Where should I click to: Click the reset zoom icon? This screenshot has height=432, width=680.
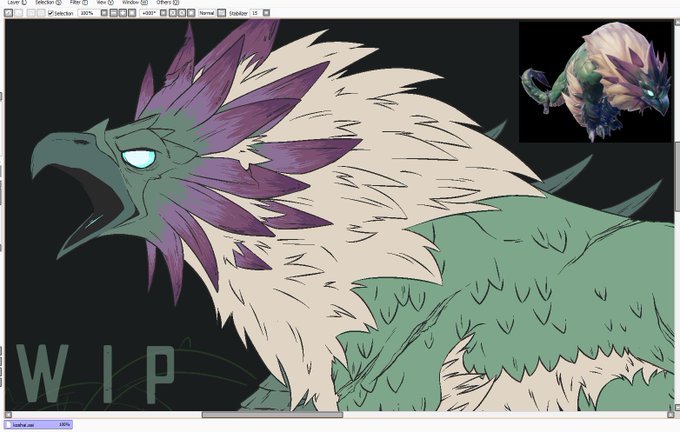coord(132,13)
